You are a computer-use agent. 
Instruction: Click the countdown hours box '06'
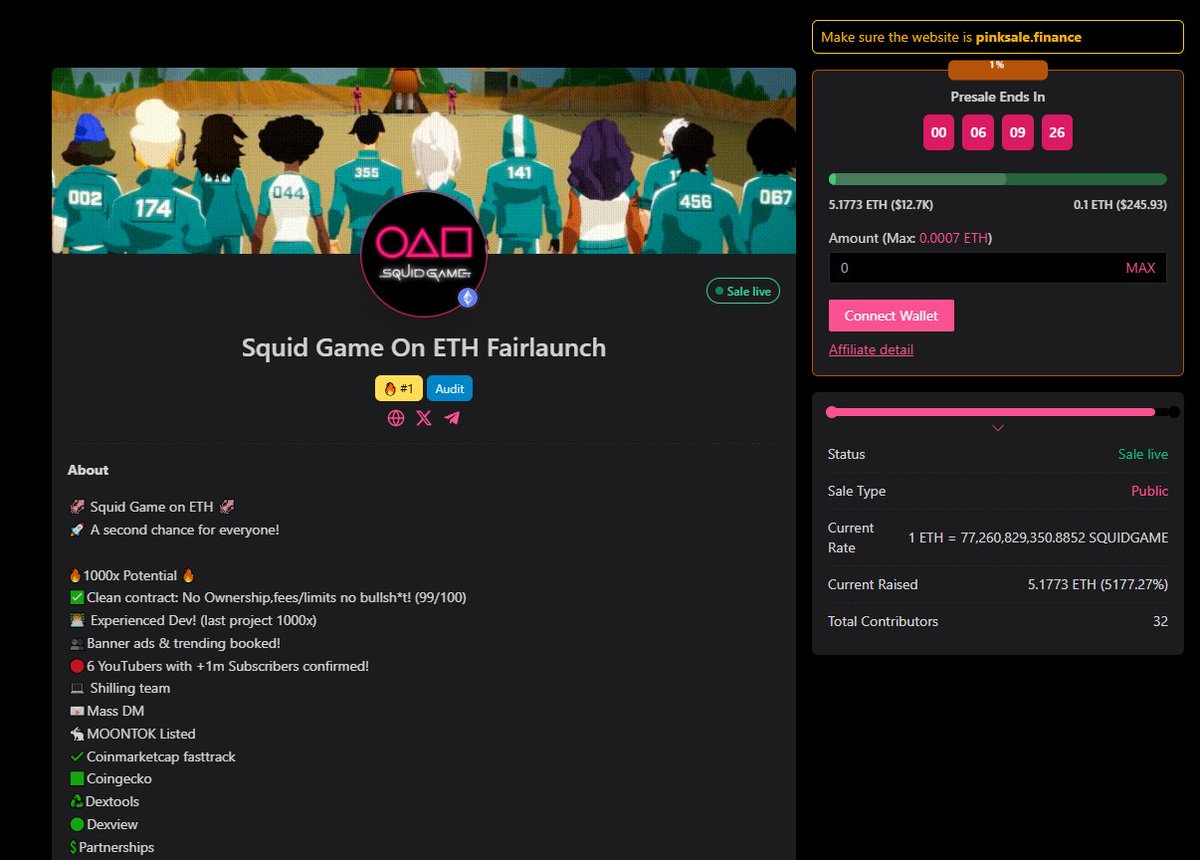(977, 133)
